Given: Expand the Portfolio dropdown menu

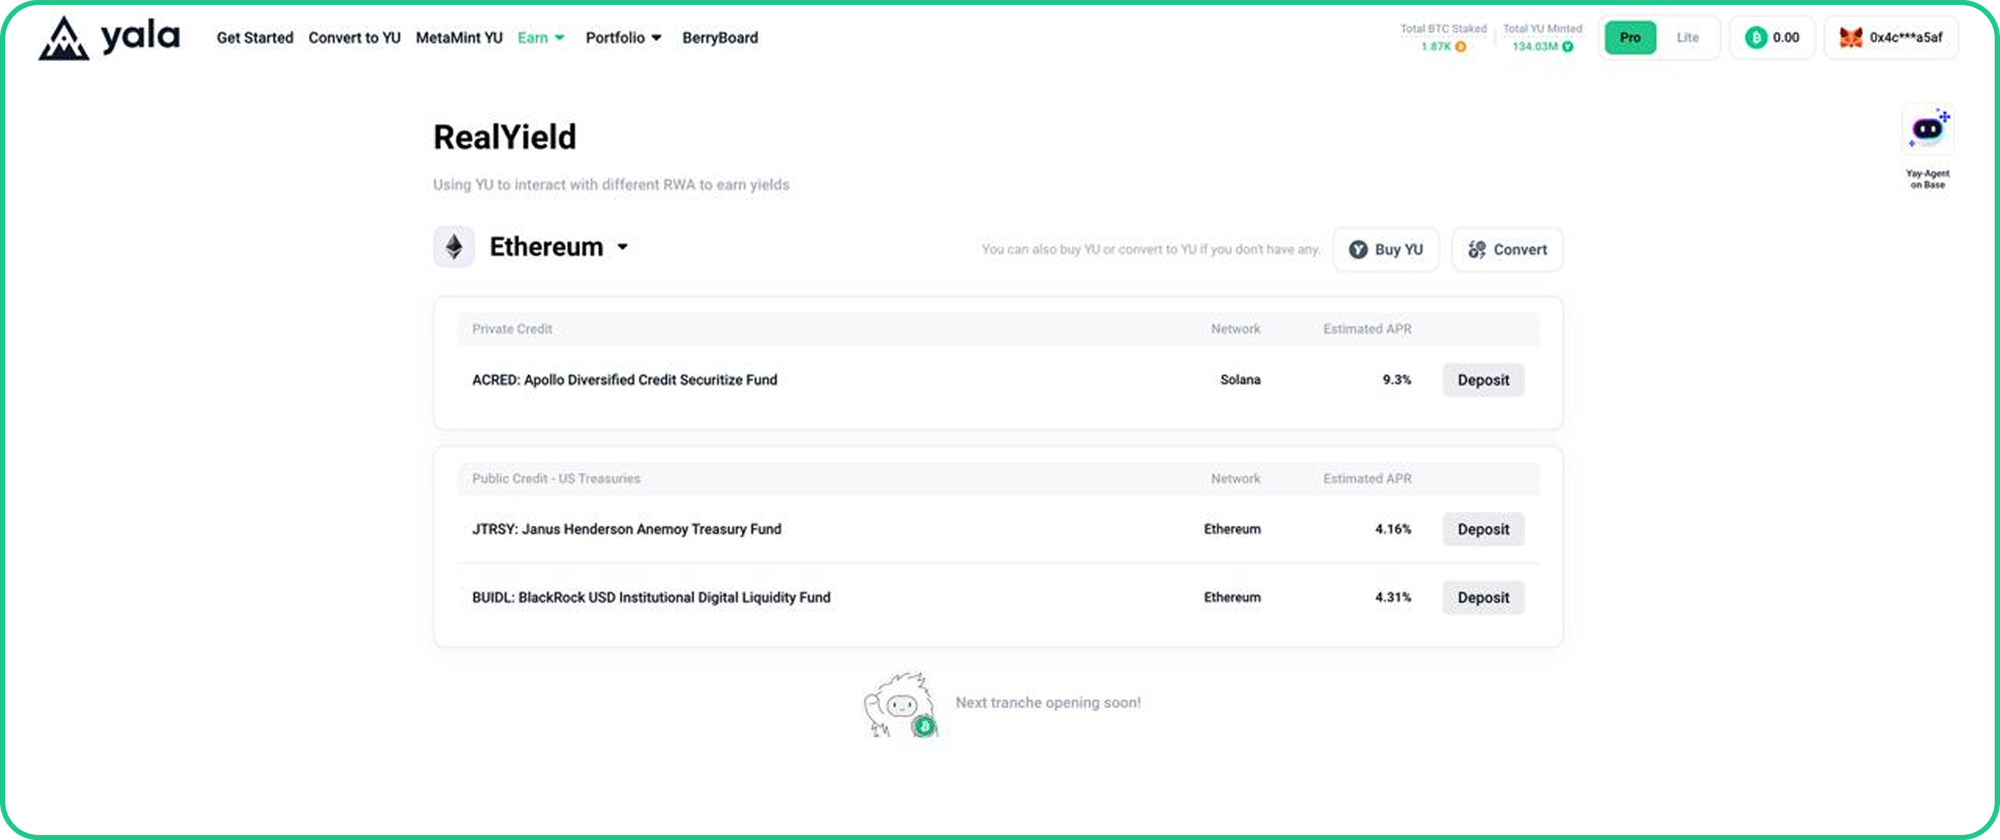Looking at the screenshot, I should pyautogui.click(x=623, y=38).
